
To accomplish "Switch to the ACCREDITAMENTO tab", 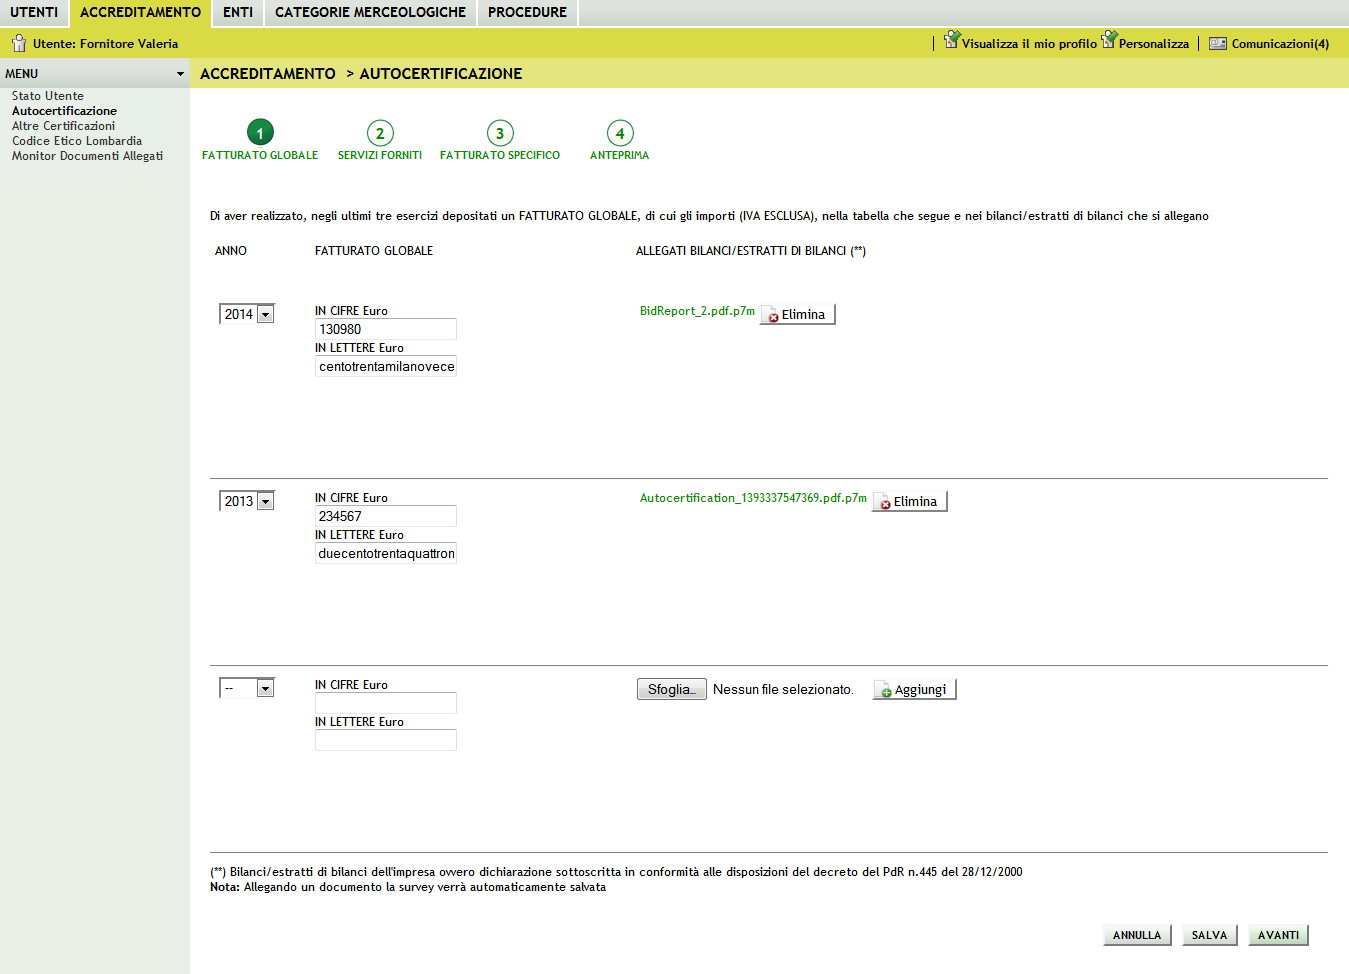I will 140,12.
